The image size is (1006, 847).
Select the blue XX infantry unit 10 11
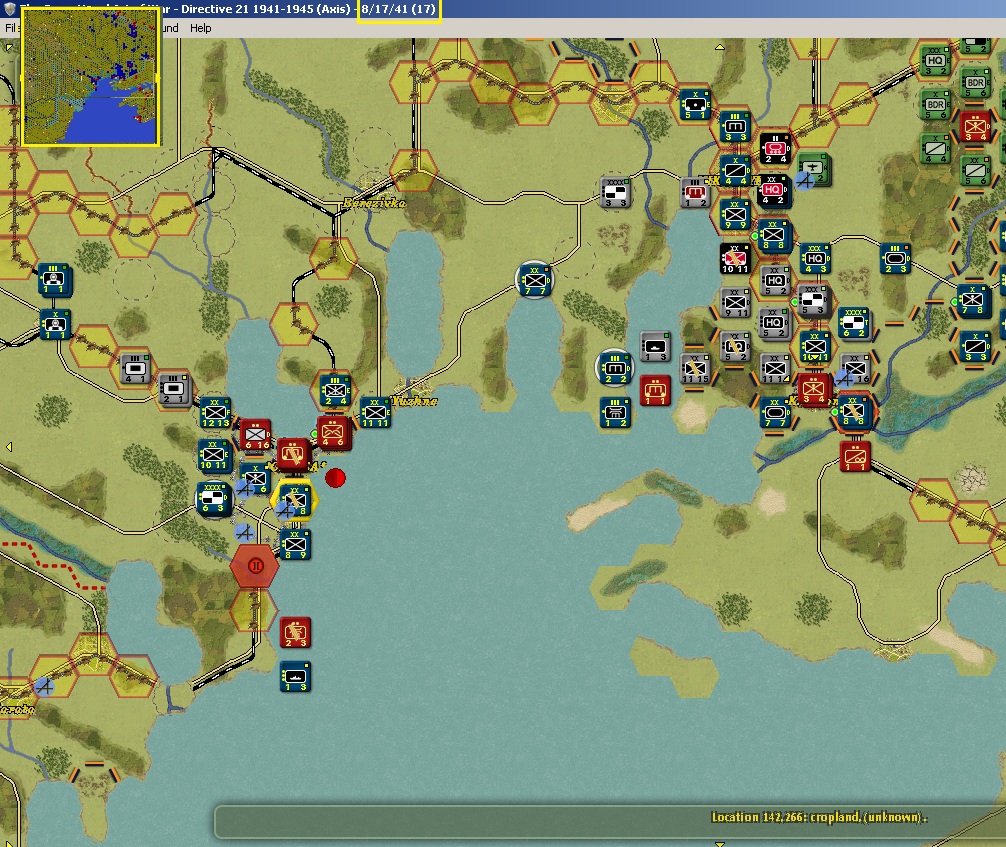click(x=214, y=455)
